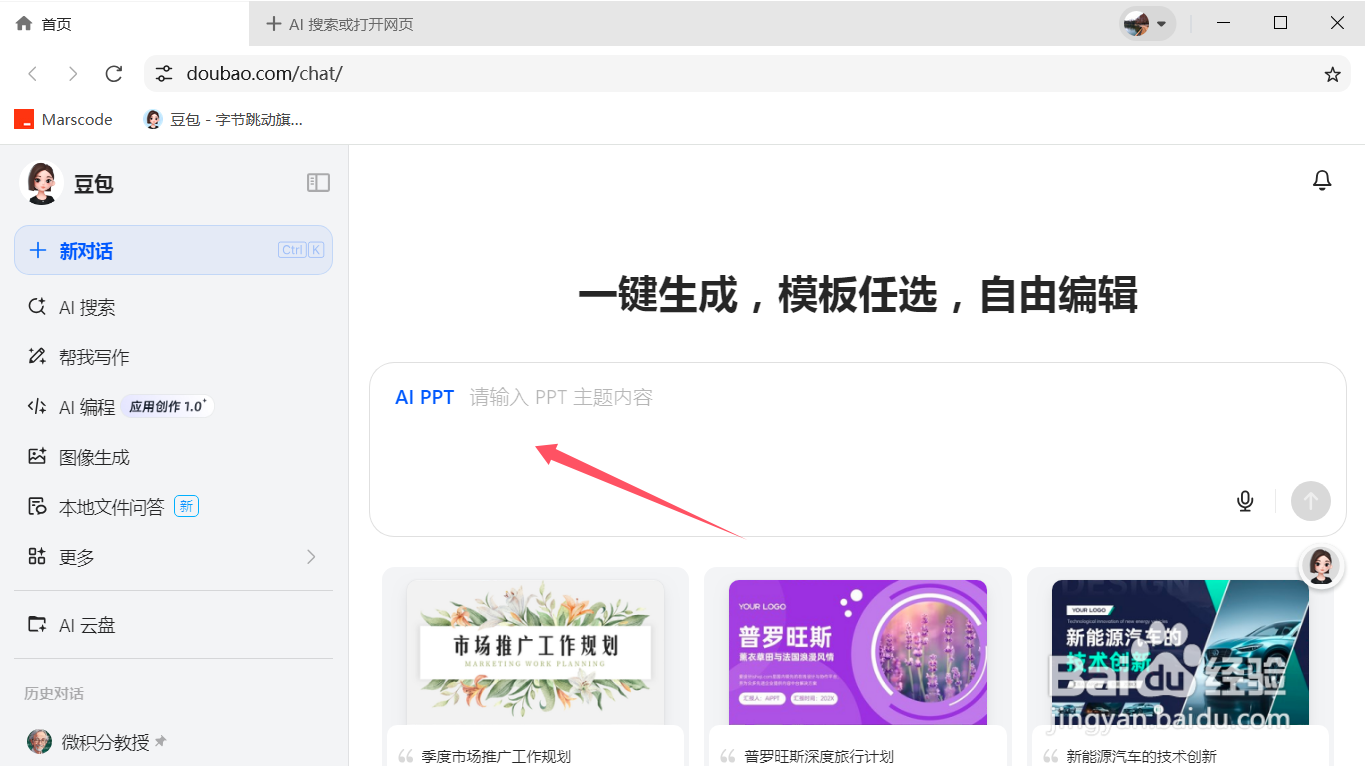Viewport: 1365px width, 766px height.
Task: Click the 新能源汽车的技术创新 caption
Action: coord(1142,757)
